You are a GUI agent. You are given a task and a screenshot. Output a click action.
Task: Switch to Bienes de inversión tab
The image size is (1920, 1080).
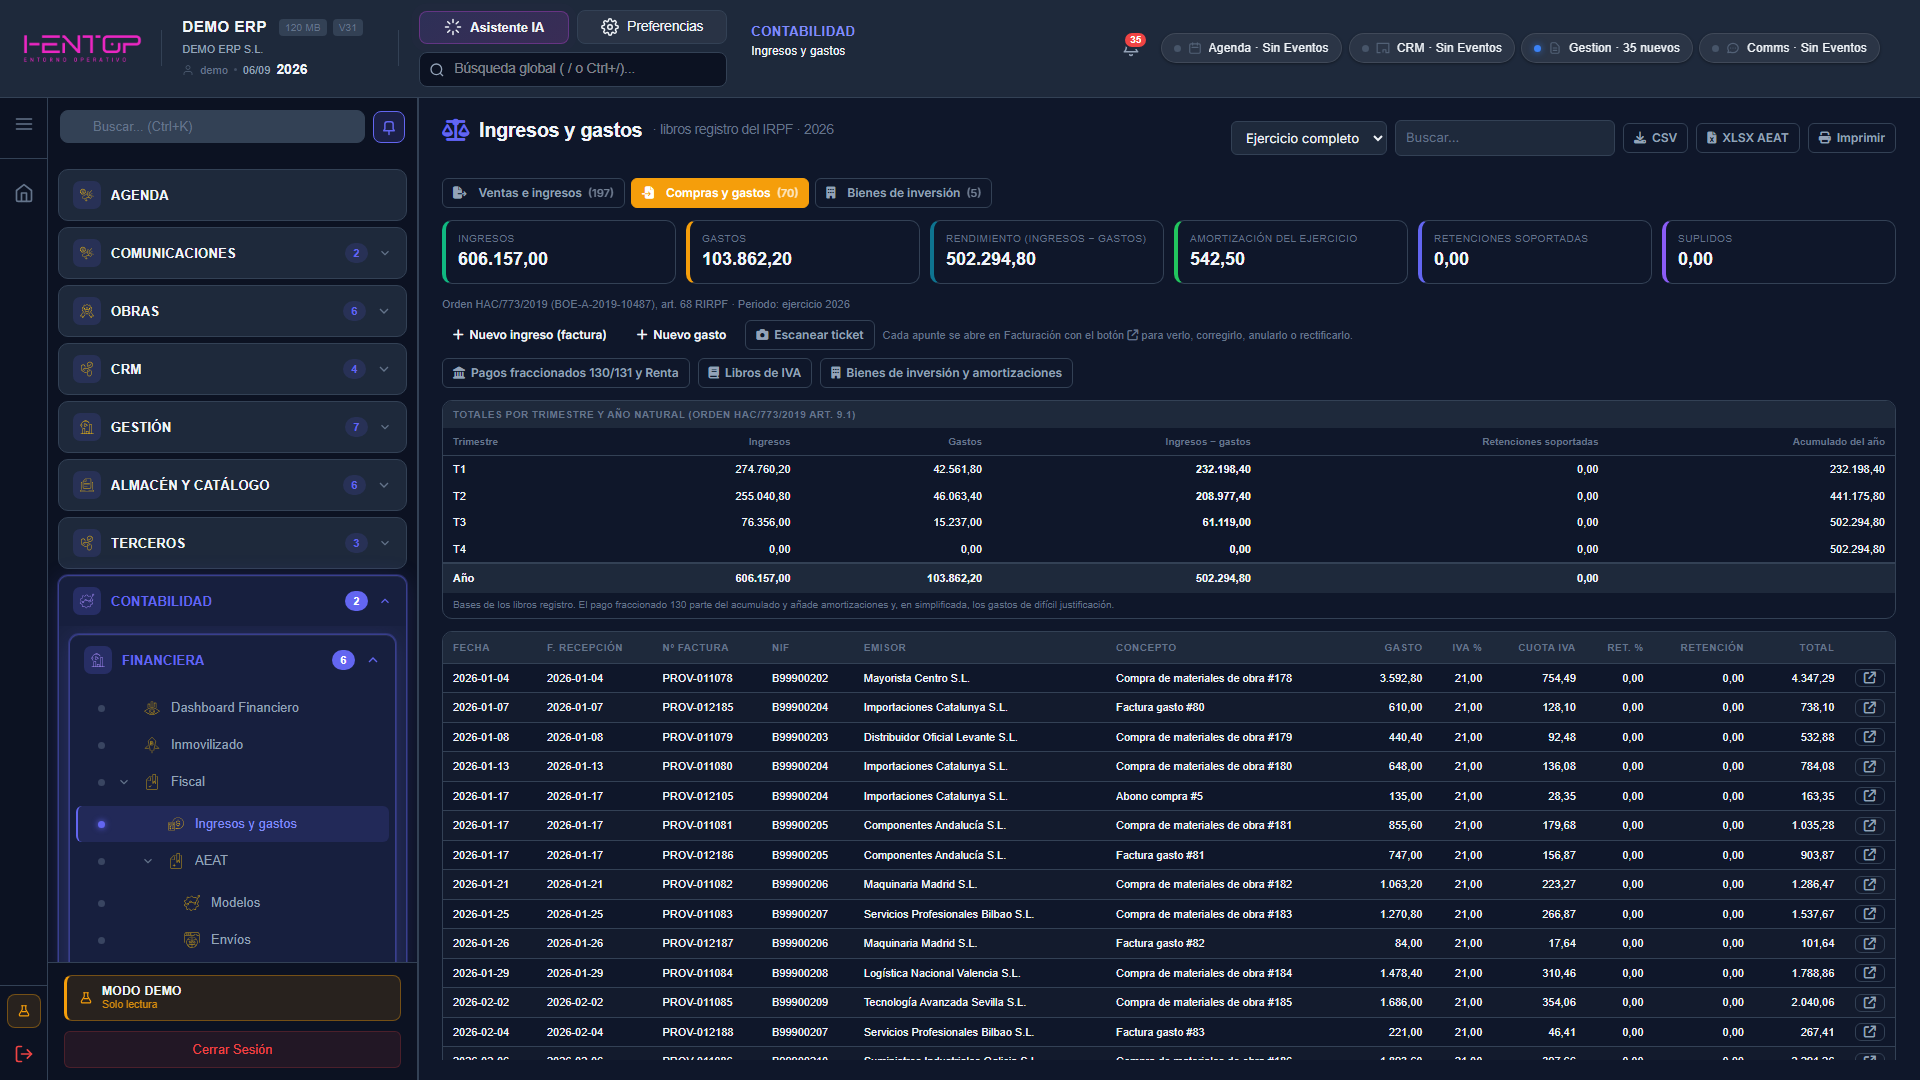pyautogui.click(x=903, y=193)
